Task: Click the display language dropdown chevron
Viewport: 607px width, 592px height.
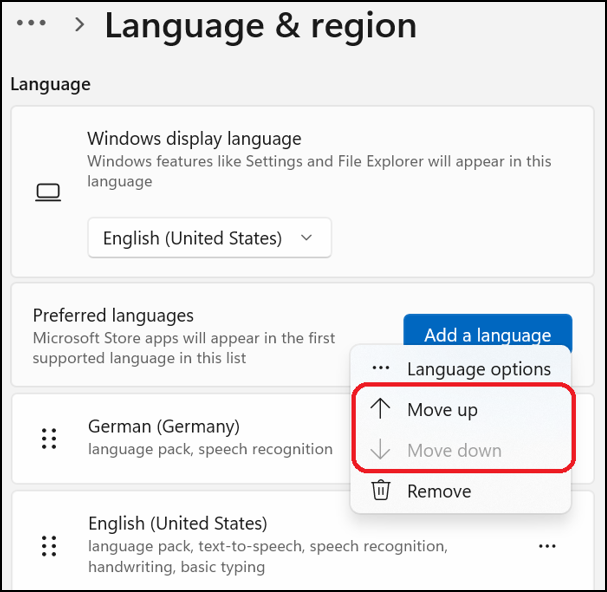Action: 307,238
